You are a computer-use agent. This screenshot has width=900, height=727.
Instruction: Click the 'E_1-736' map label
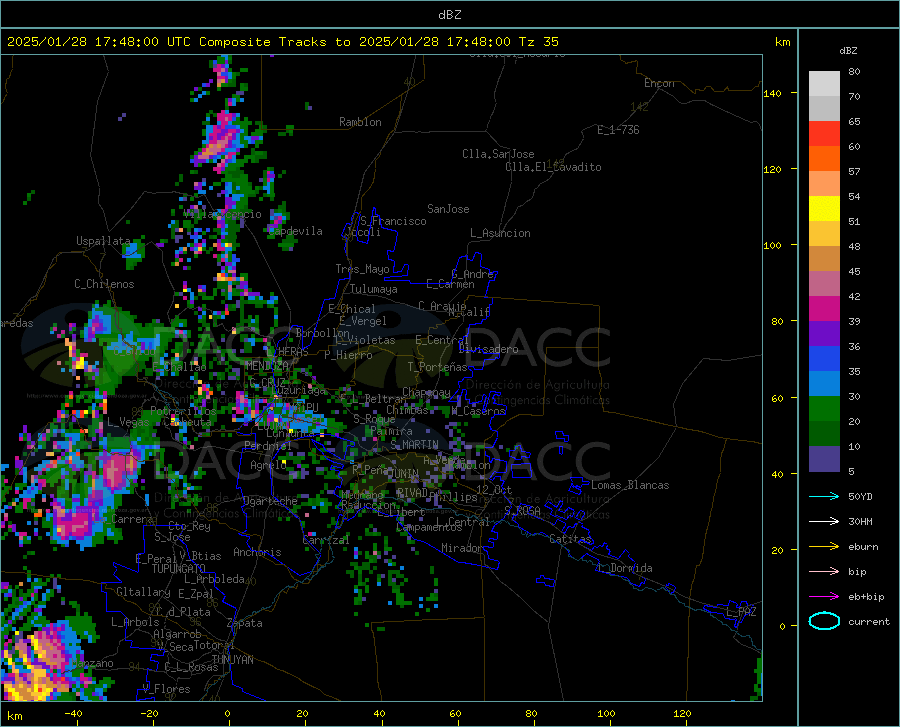click(618, 130)
